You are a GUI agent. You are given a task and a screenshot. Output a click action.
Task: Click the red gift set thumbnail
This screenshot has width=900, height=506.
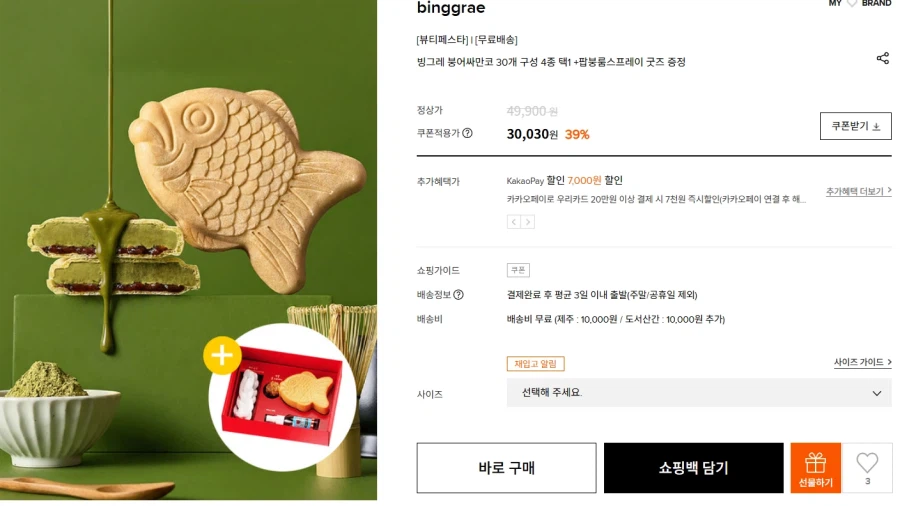click(x=282, y=397)
